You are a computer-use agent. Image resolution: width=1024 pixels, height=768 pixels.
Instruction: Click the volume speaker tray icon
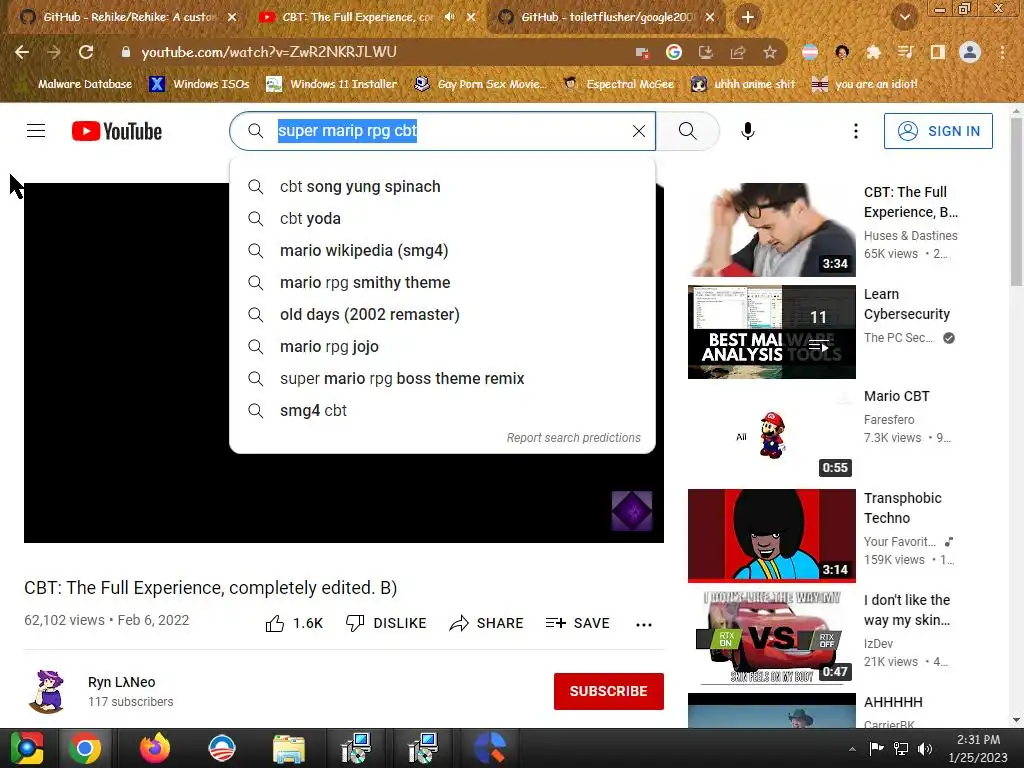[925, 748]
